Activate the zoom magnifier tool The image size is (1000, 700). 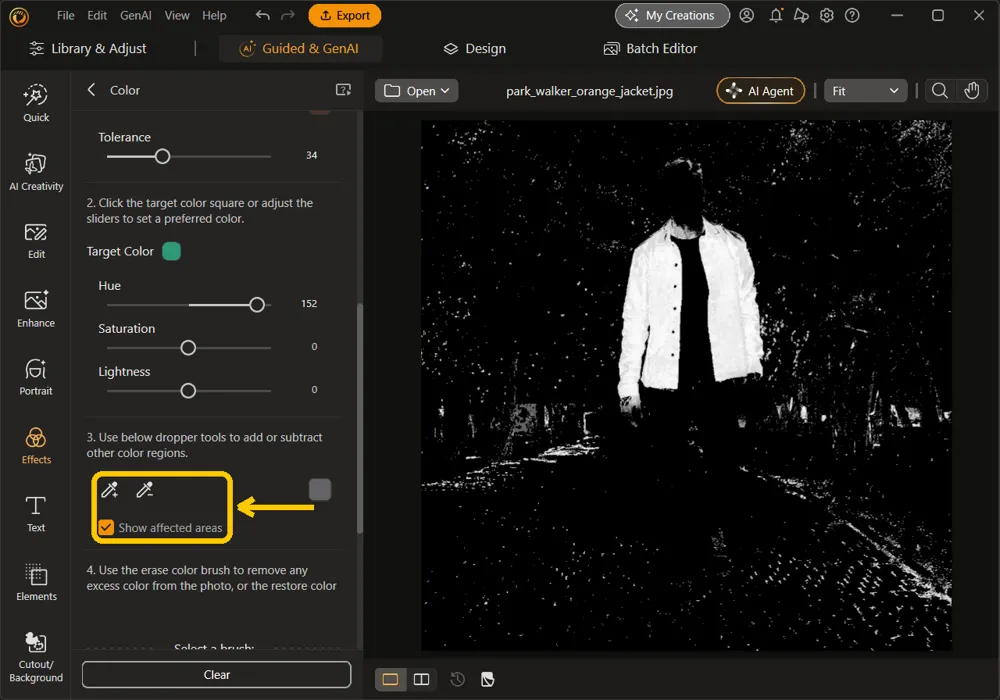(x=939, y=91)
